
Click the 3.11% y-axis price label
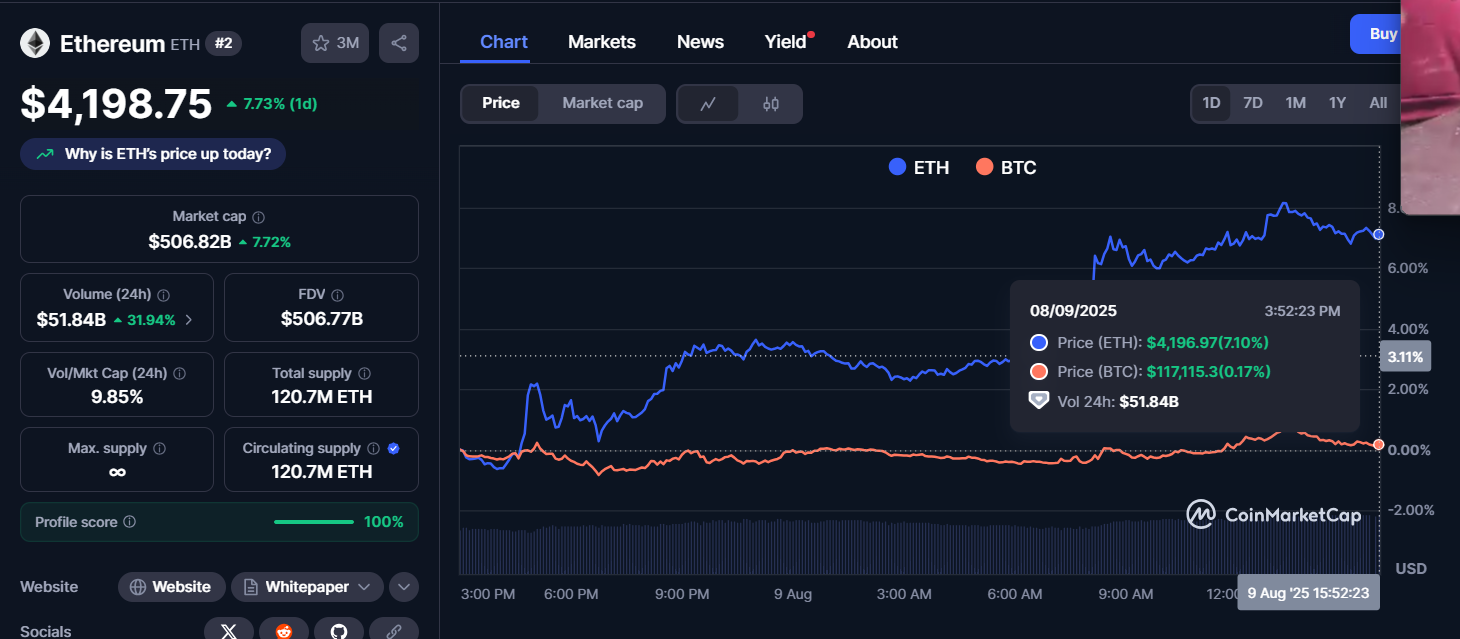tap(1406, 357)
